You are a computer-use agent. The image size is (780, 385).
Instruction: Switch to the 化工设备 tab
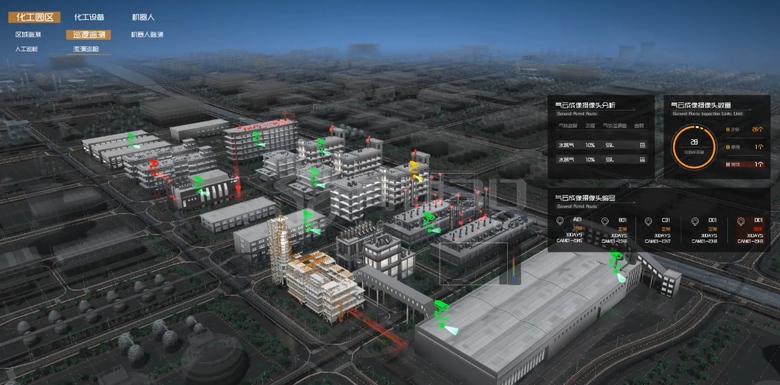[x=89, y=17]
